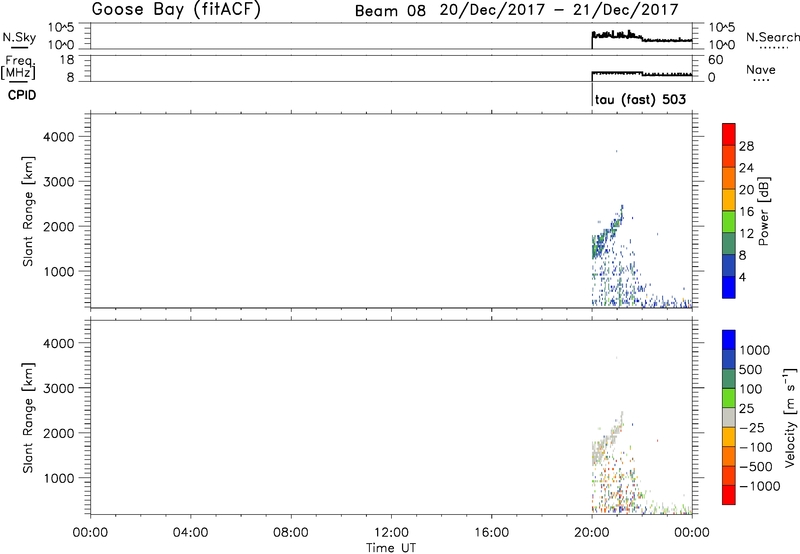Click the 08:00 time axis label
The width and height of the screenshot is (800, 554).
(x=291, y=533)
